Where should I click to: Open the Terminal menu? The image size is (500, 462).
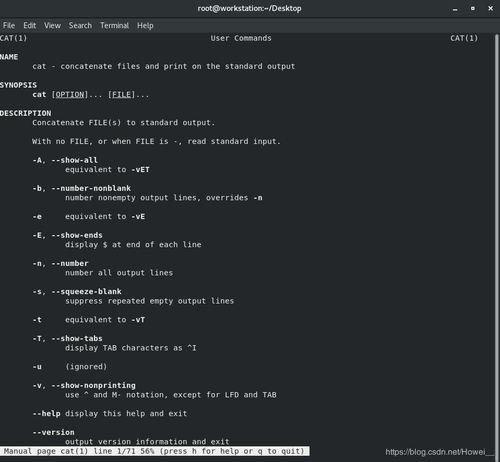pyautogui.click(x=114, y=26)
